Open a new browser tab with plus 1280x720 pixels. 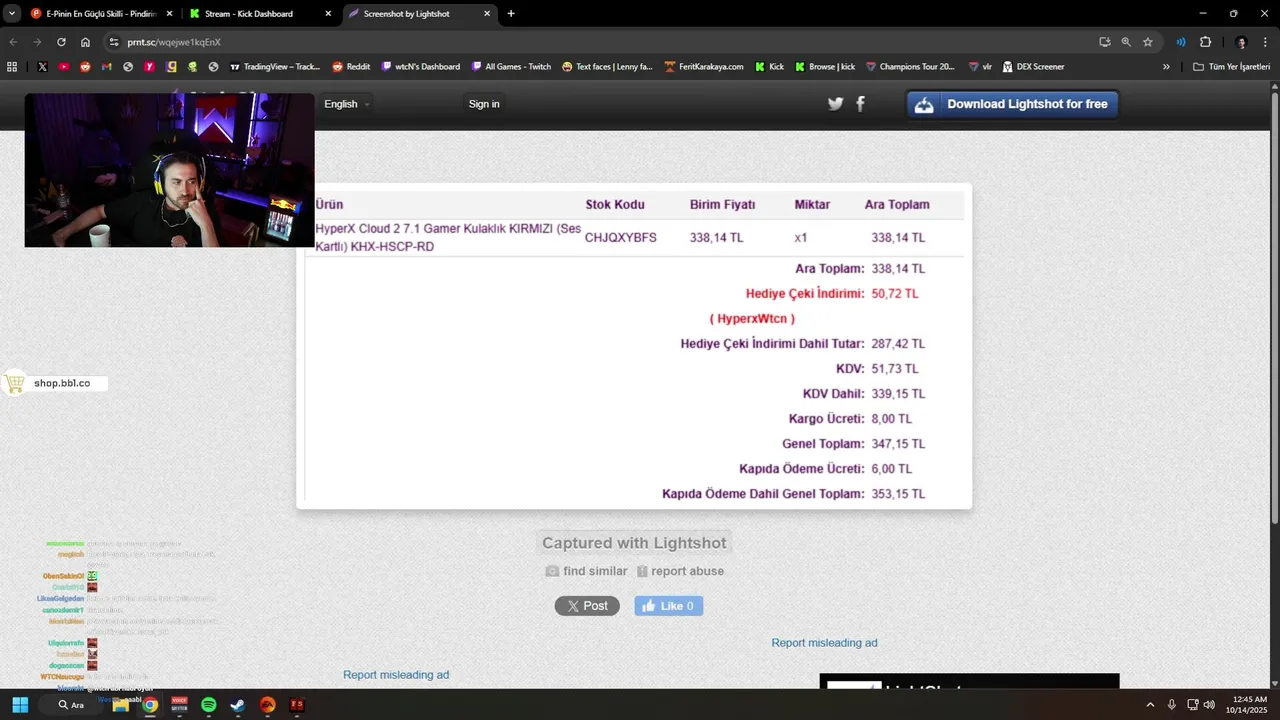pyautogui.click(x=511, y=14)
